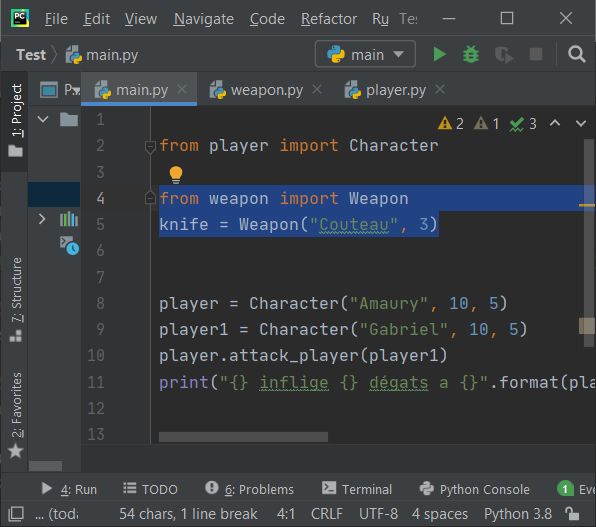The height and width of the screenshot is (527, 596).
Task: Click the PyCharm logo icon
Action: [20, 18]
